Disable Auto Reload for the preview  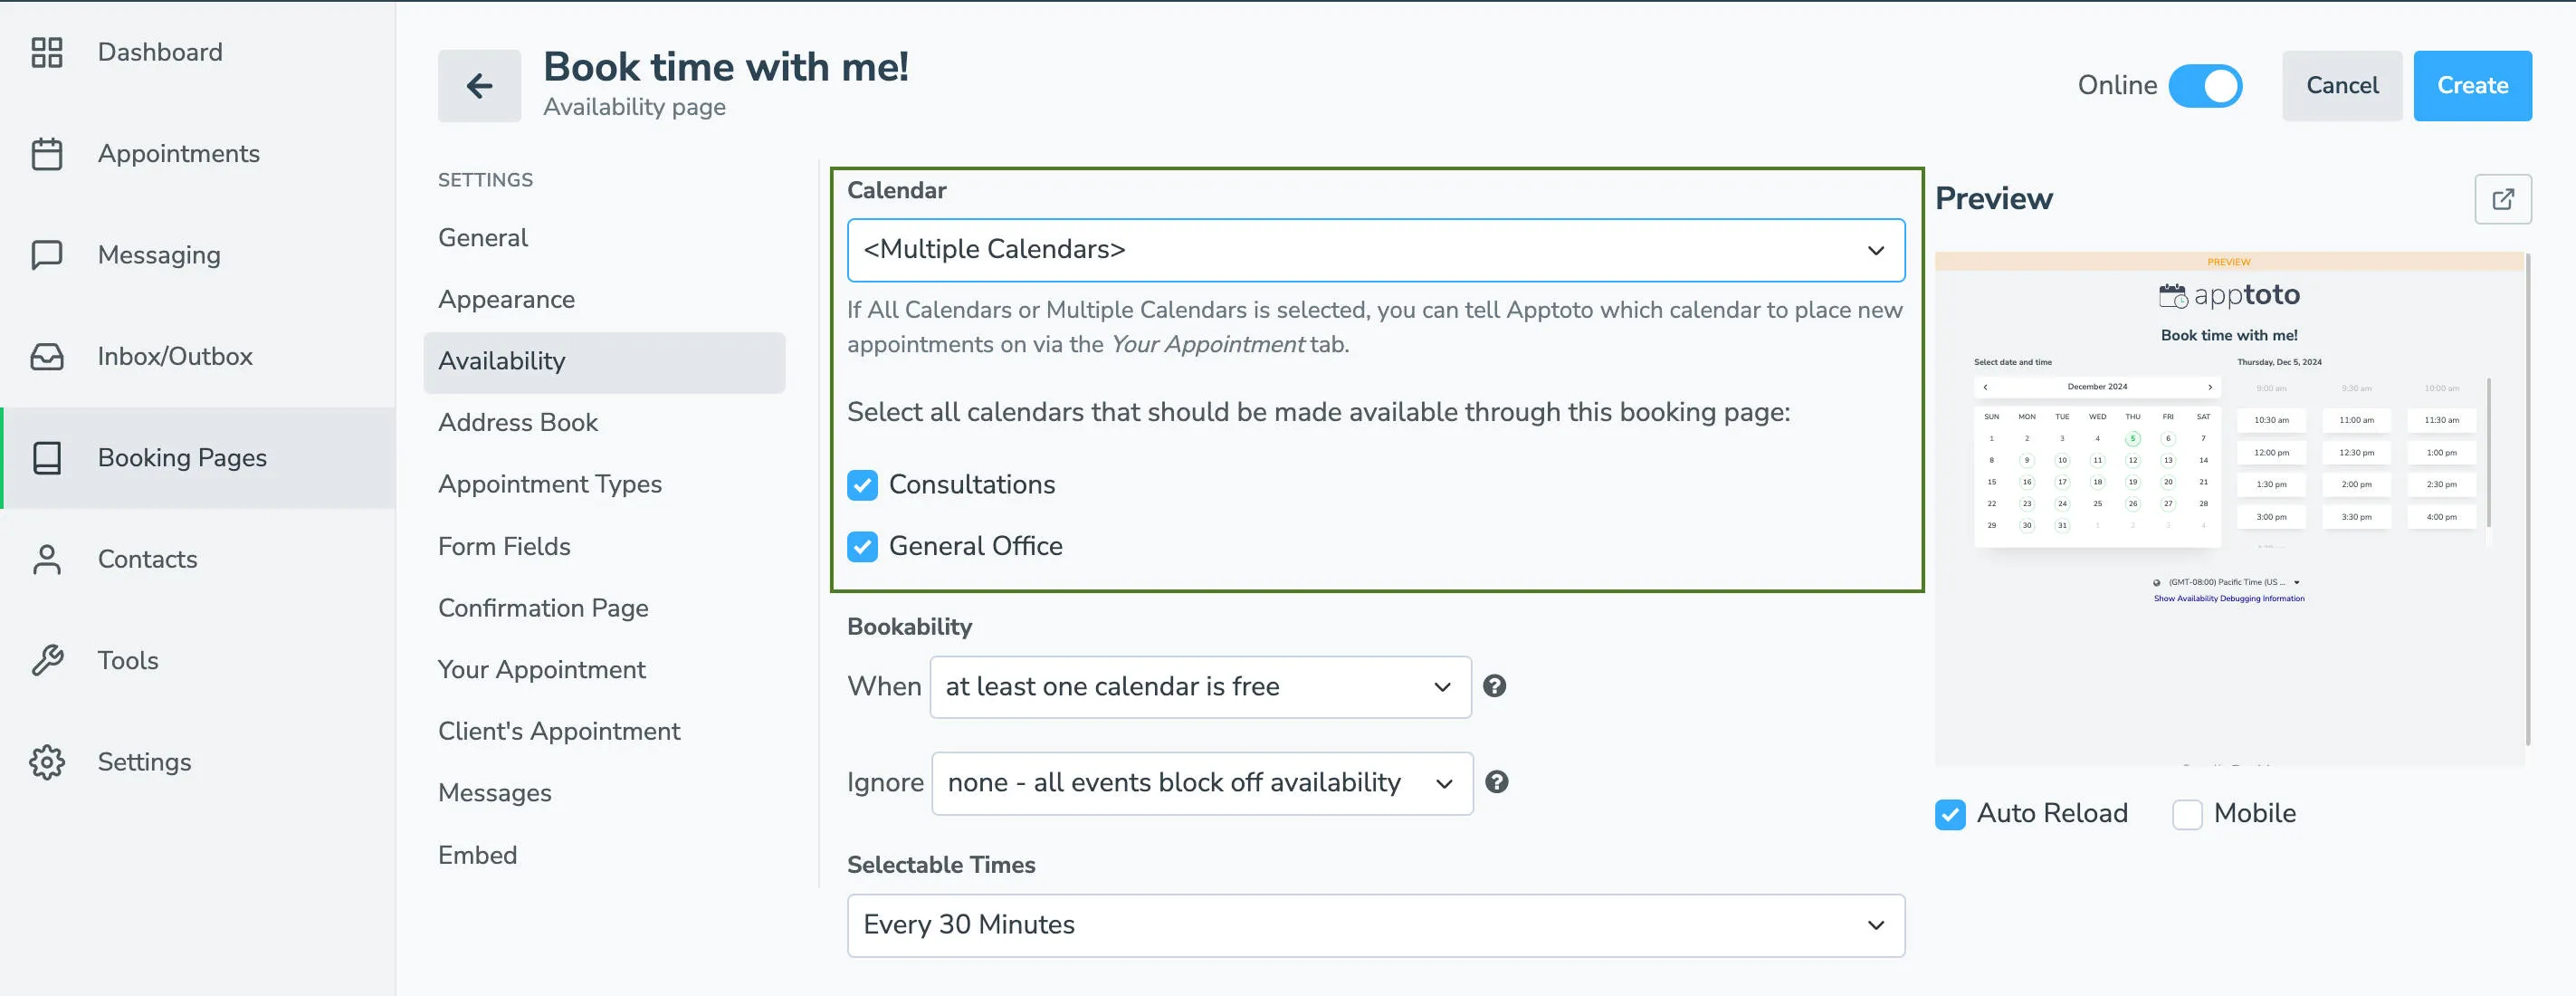pyautogui.click(x=1949, y=814)
